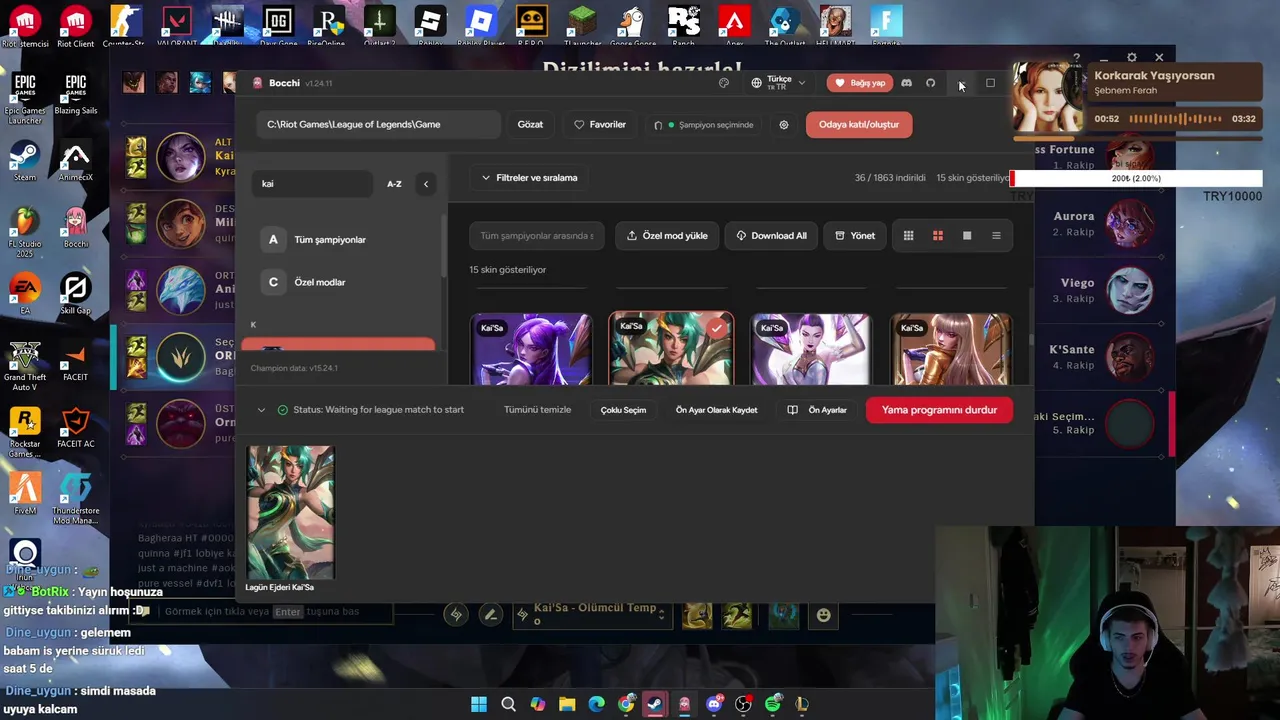The image size is (1280, 720).
Task: Collapse the champion sidebar with arrow button
Action: coord(426,184)
